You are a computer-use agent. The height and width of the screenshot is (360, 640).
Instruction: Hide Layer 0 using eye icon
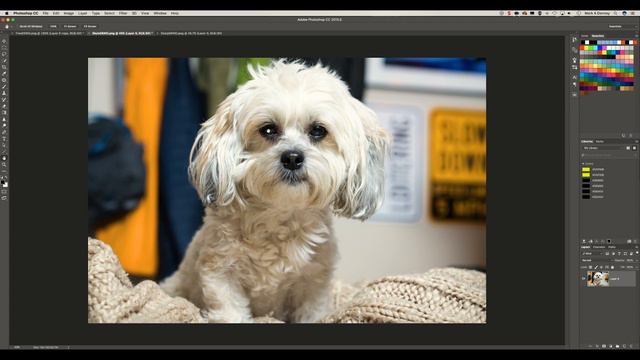point(583,279)
